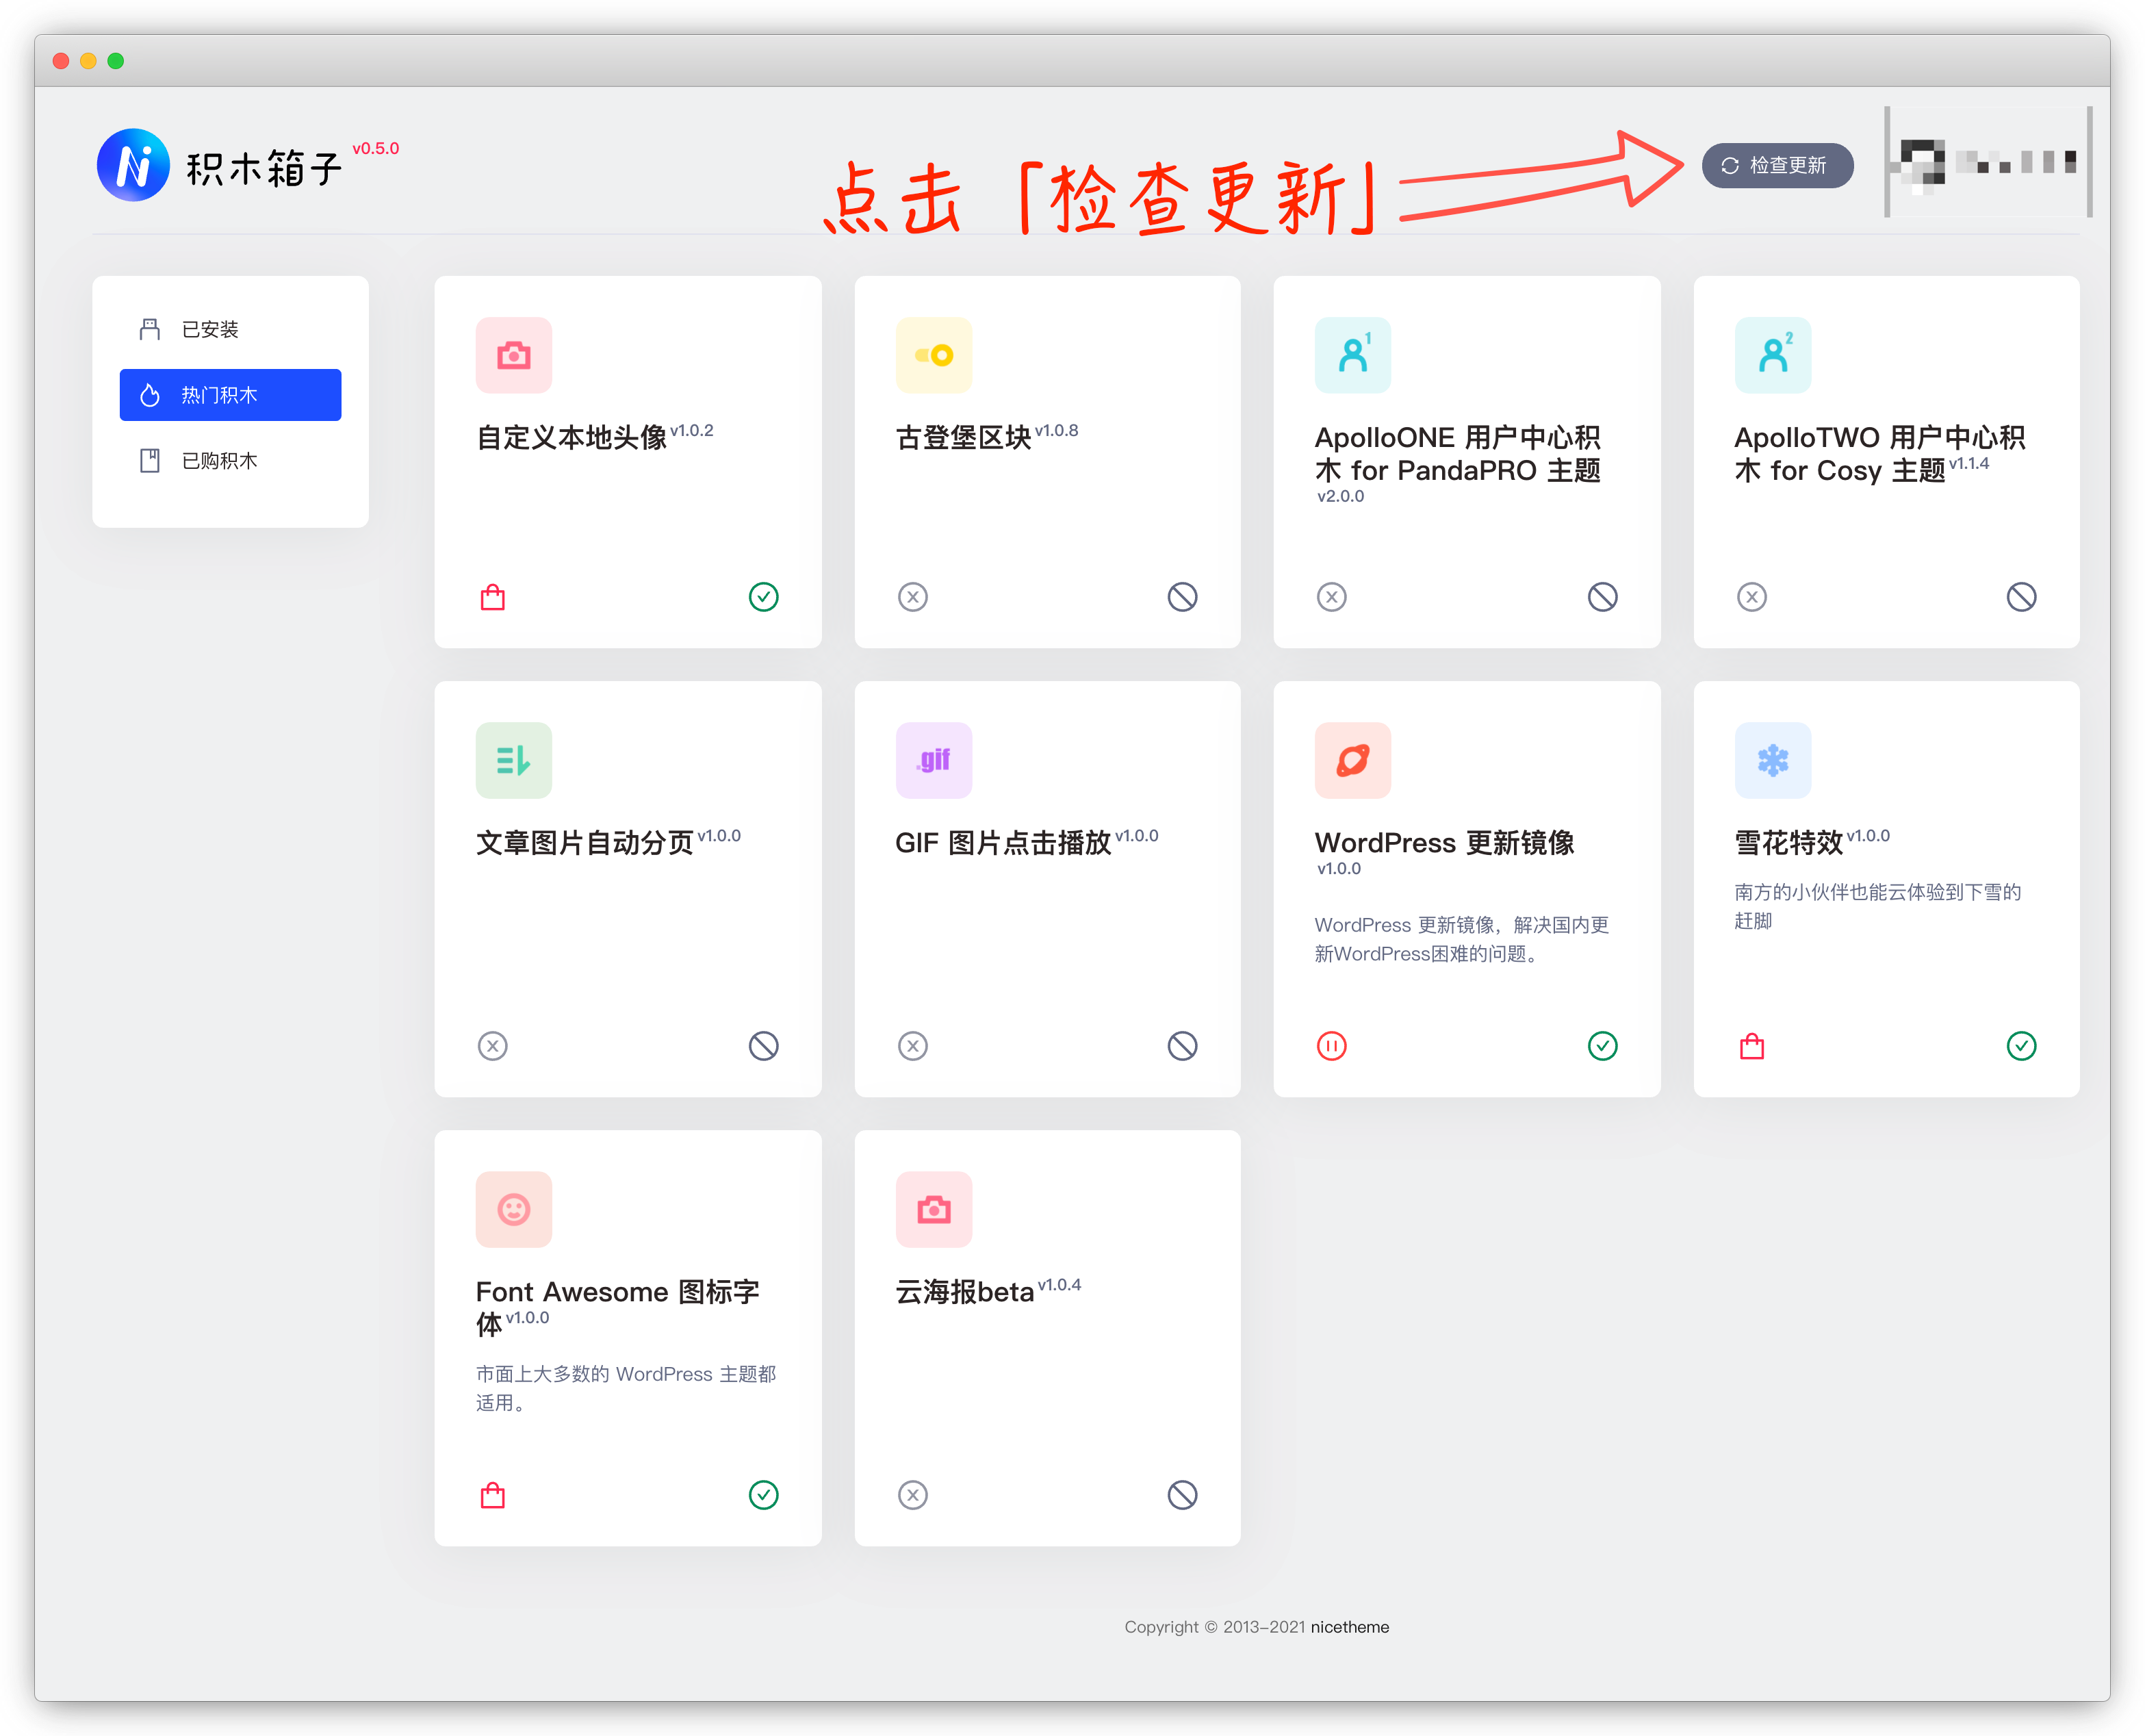
Task: Click the nicetheme link in footer
Action: point(1350,1627)
